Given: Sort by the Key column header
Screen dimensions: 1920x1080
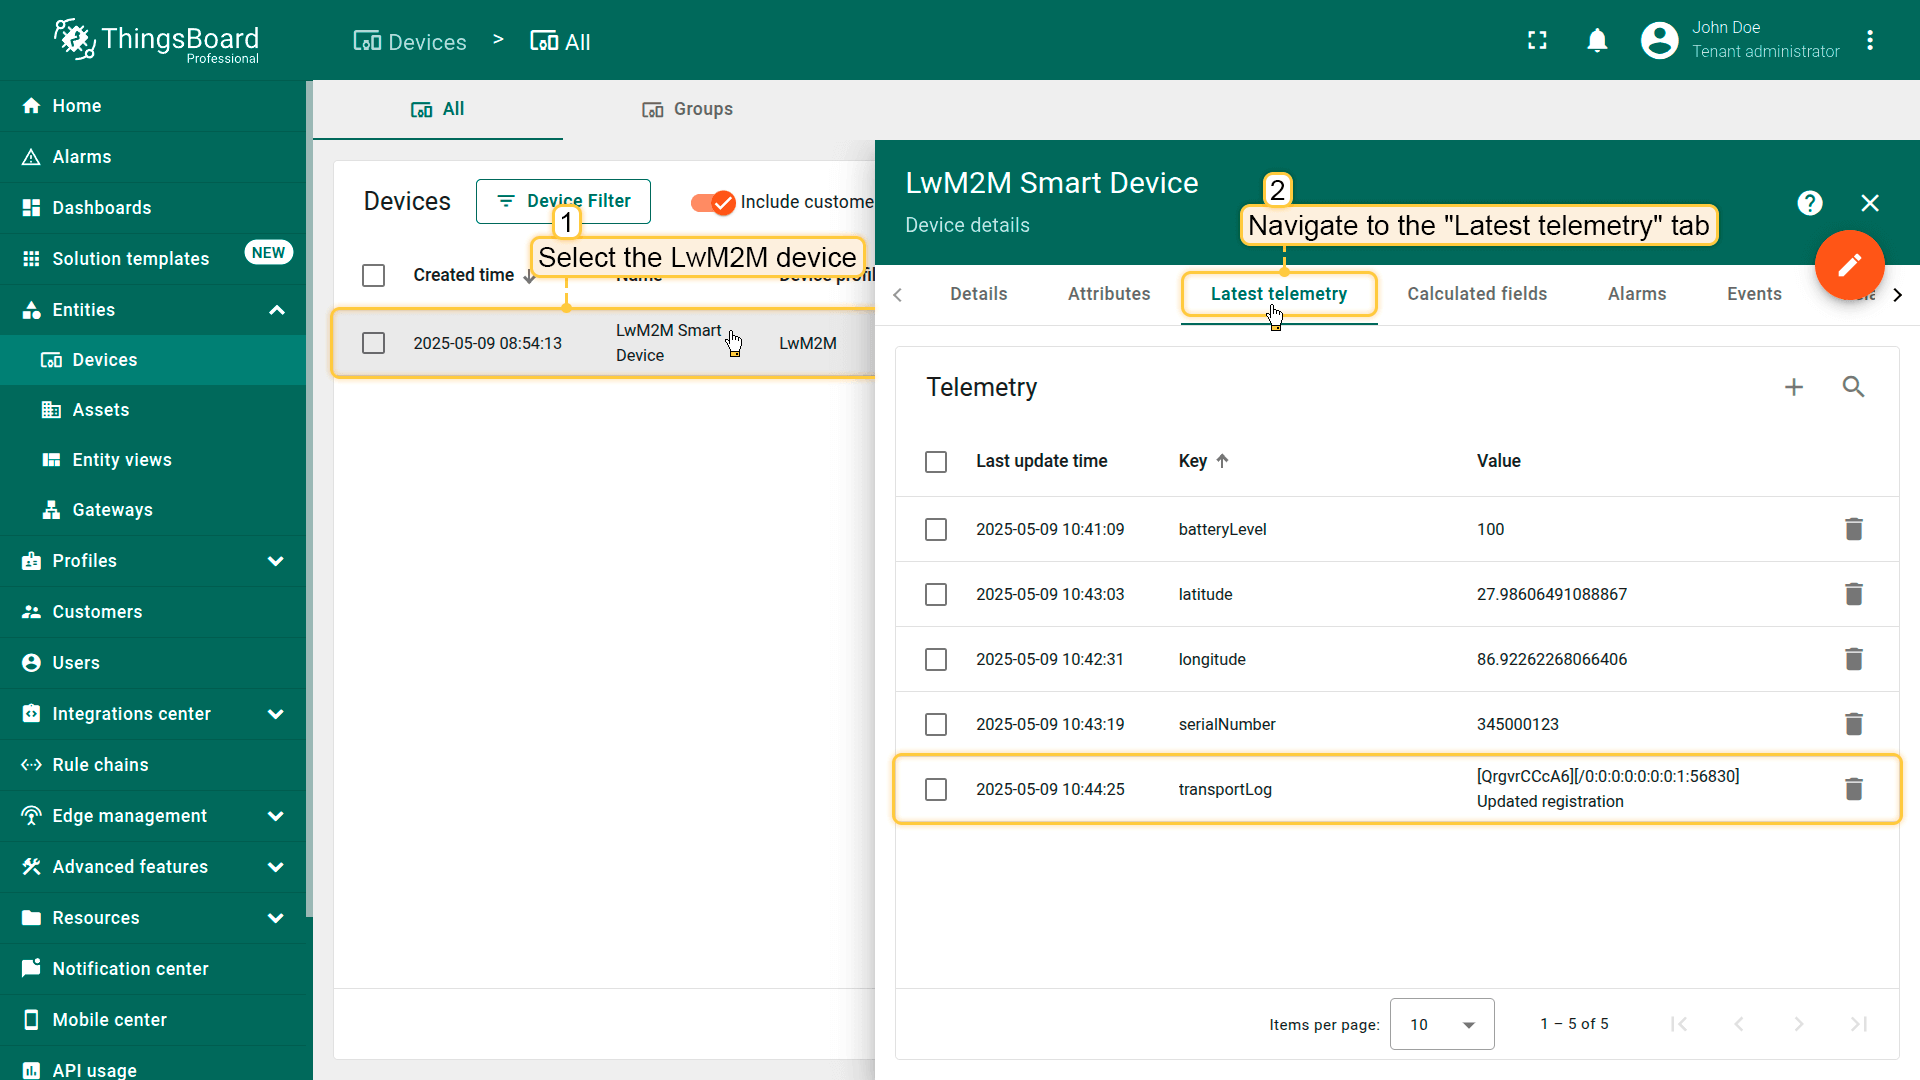Looking at the screenshot, I should pyautogui.click(x=1193, y=461).
